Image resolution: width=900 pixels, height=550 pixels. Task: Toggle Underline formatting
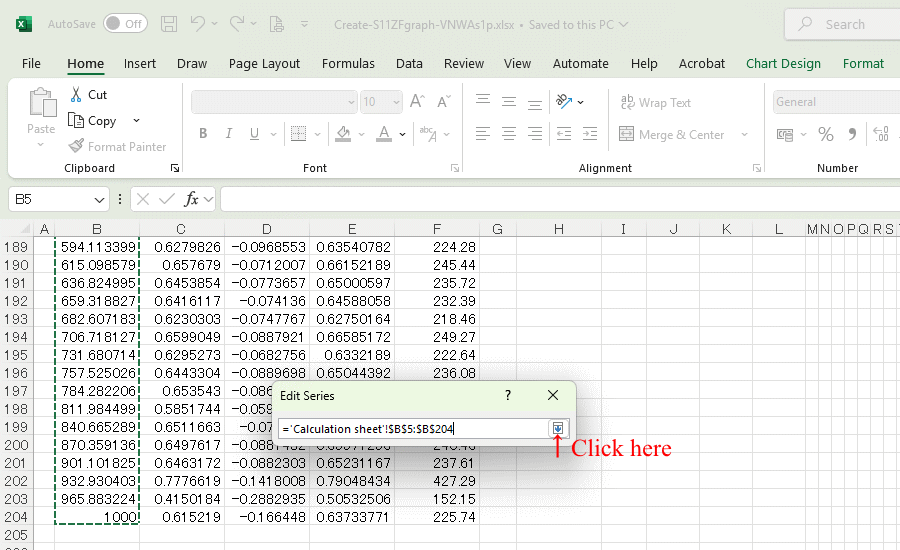coord(254,134)
